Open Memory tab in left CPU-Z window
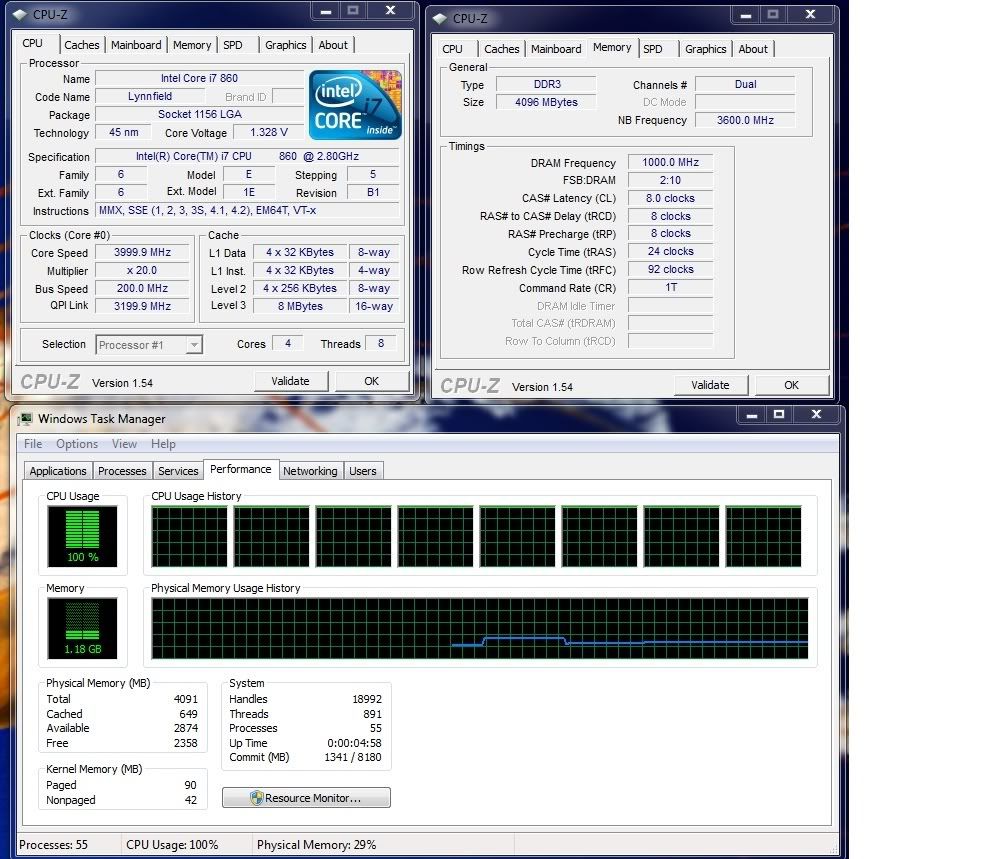 click(x=192, y=45)
